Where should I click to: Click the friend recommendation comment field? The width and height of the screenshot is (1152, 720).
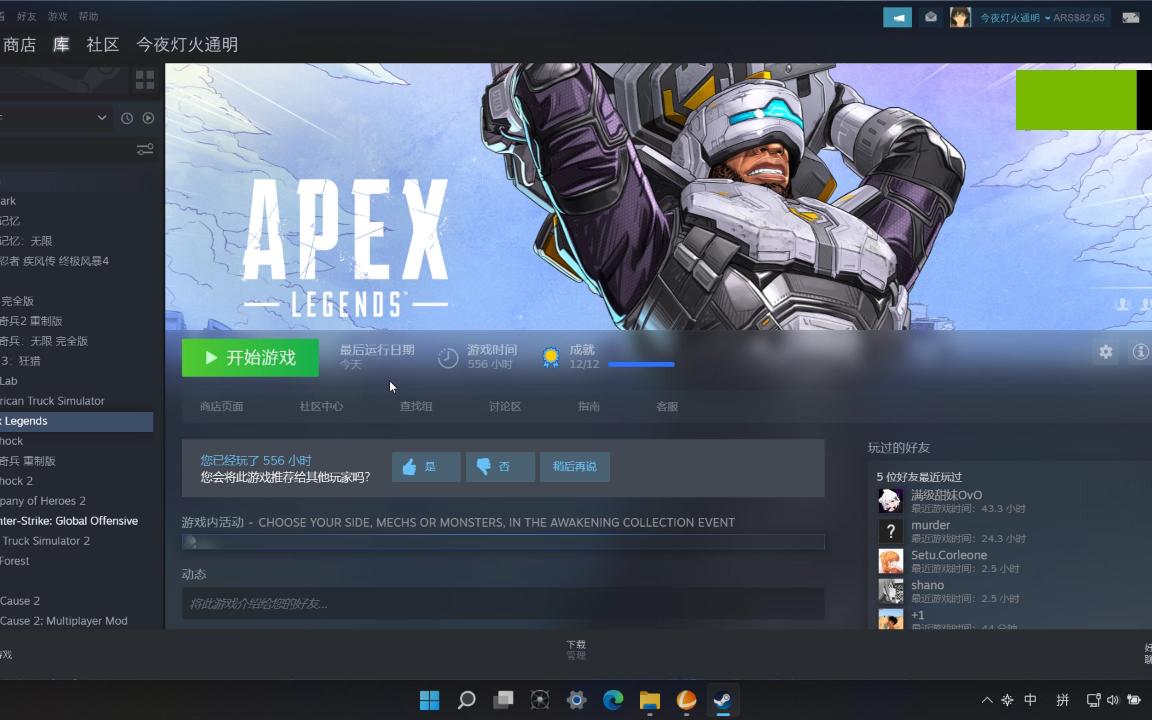pyautogui.click(x=502, y=603)
